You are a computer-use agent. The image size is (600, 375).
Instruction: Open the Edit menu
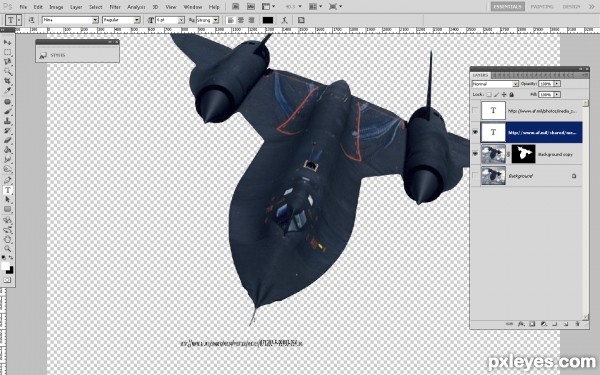point(38,7)
